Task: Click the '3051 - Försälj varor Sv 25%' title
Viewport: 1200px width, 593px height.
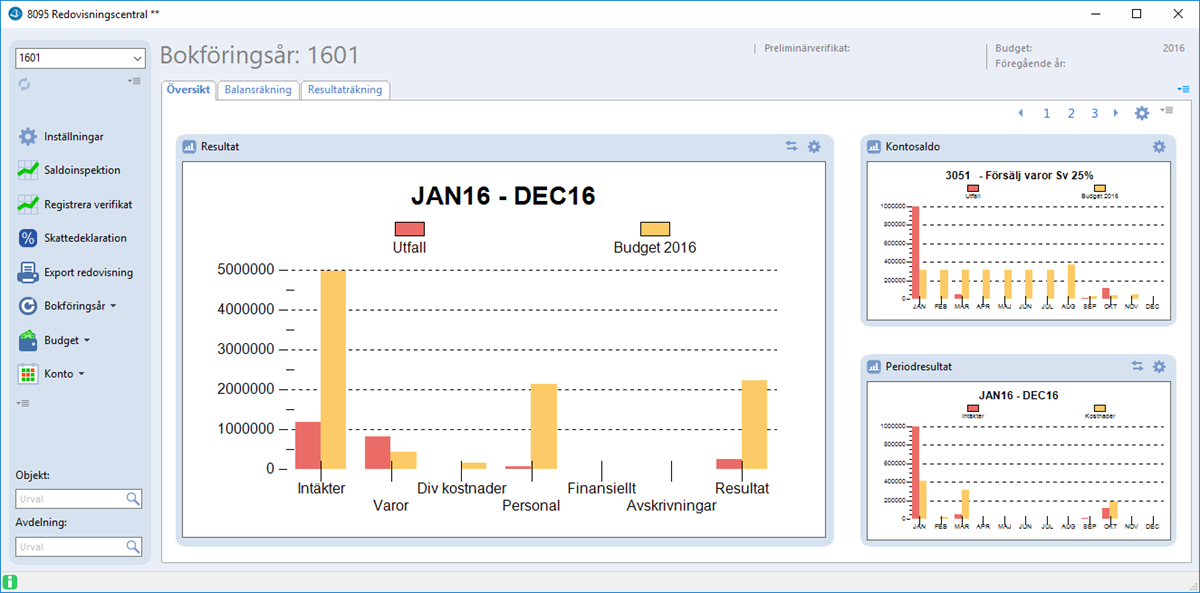Action: coord(1019,175)
